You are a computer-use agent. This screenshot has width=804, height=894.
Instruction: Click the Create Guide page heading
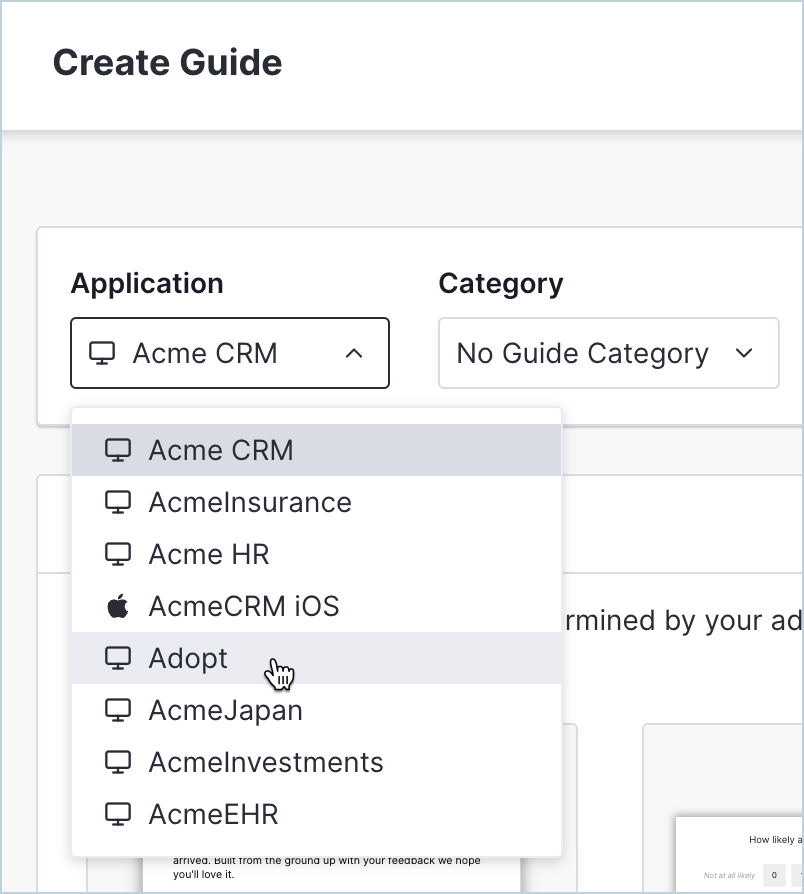point(167,62)
